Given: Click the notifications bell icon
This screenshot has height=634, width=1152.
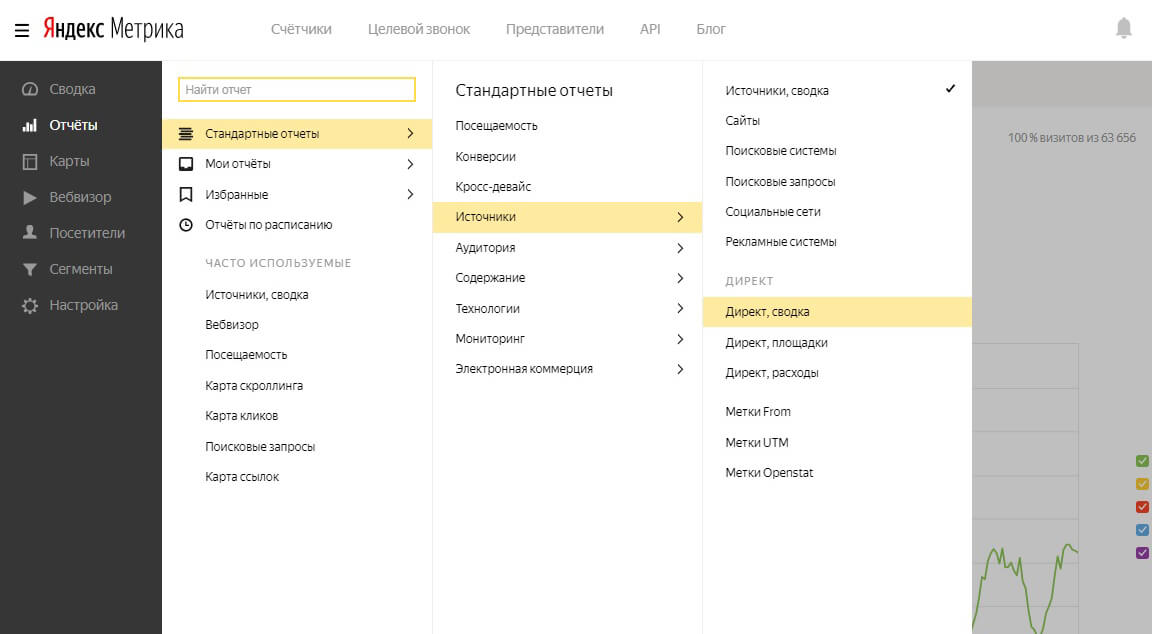Looking at the screenshot, I should (1124, 29).
